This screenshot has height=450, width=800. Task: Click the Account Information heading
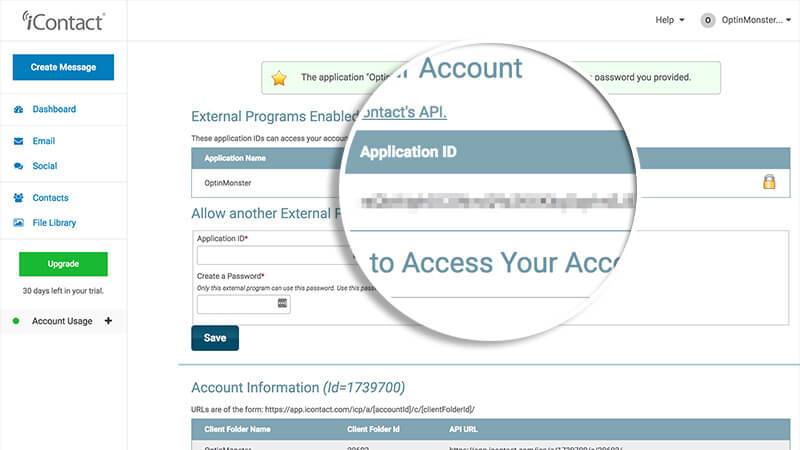click(x=298, y=388)
